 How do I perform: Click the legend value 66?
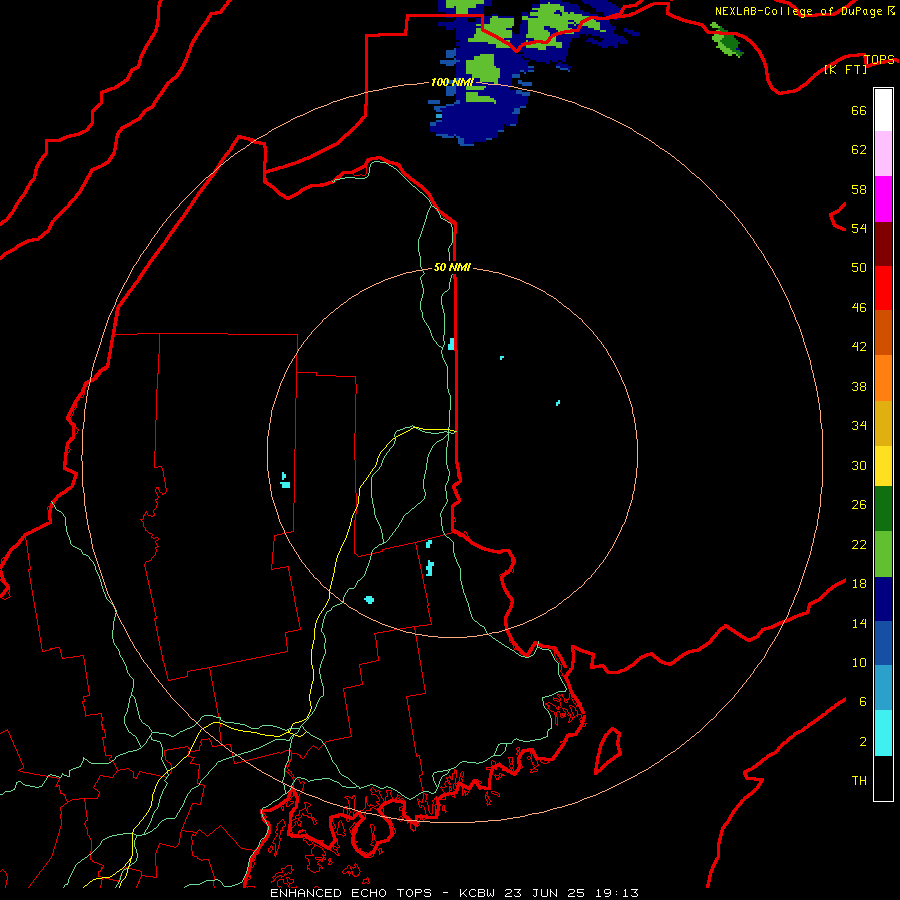(859, 110)
